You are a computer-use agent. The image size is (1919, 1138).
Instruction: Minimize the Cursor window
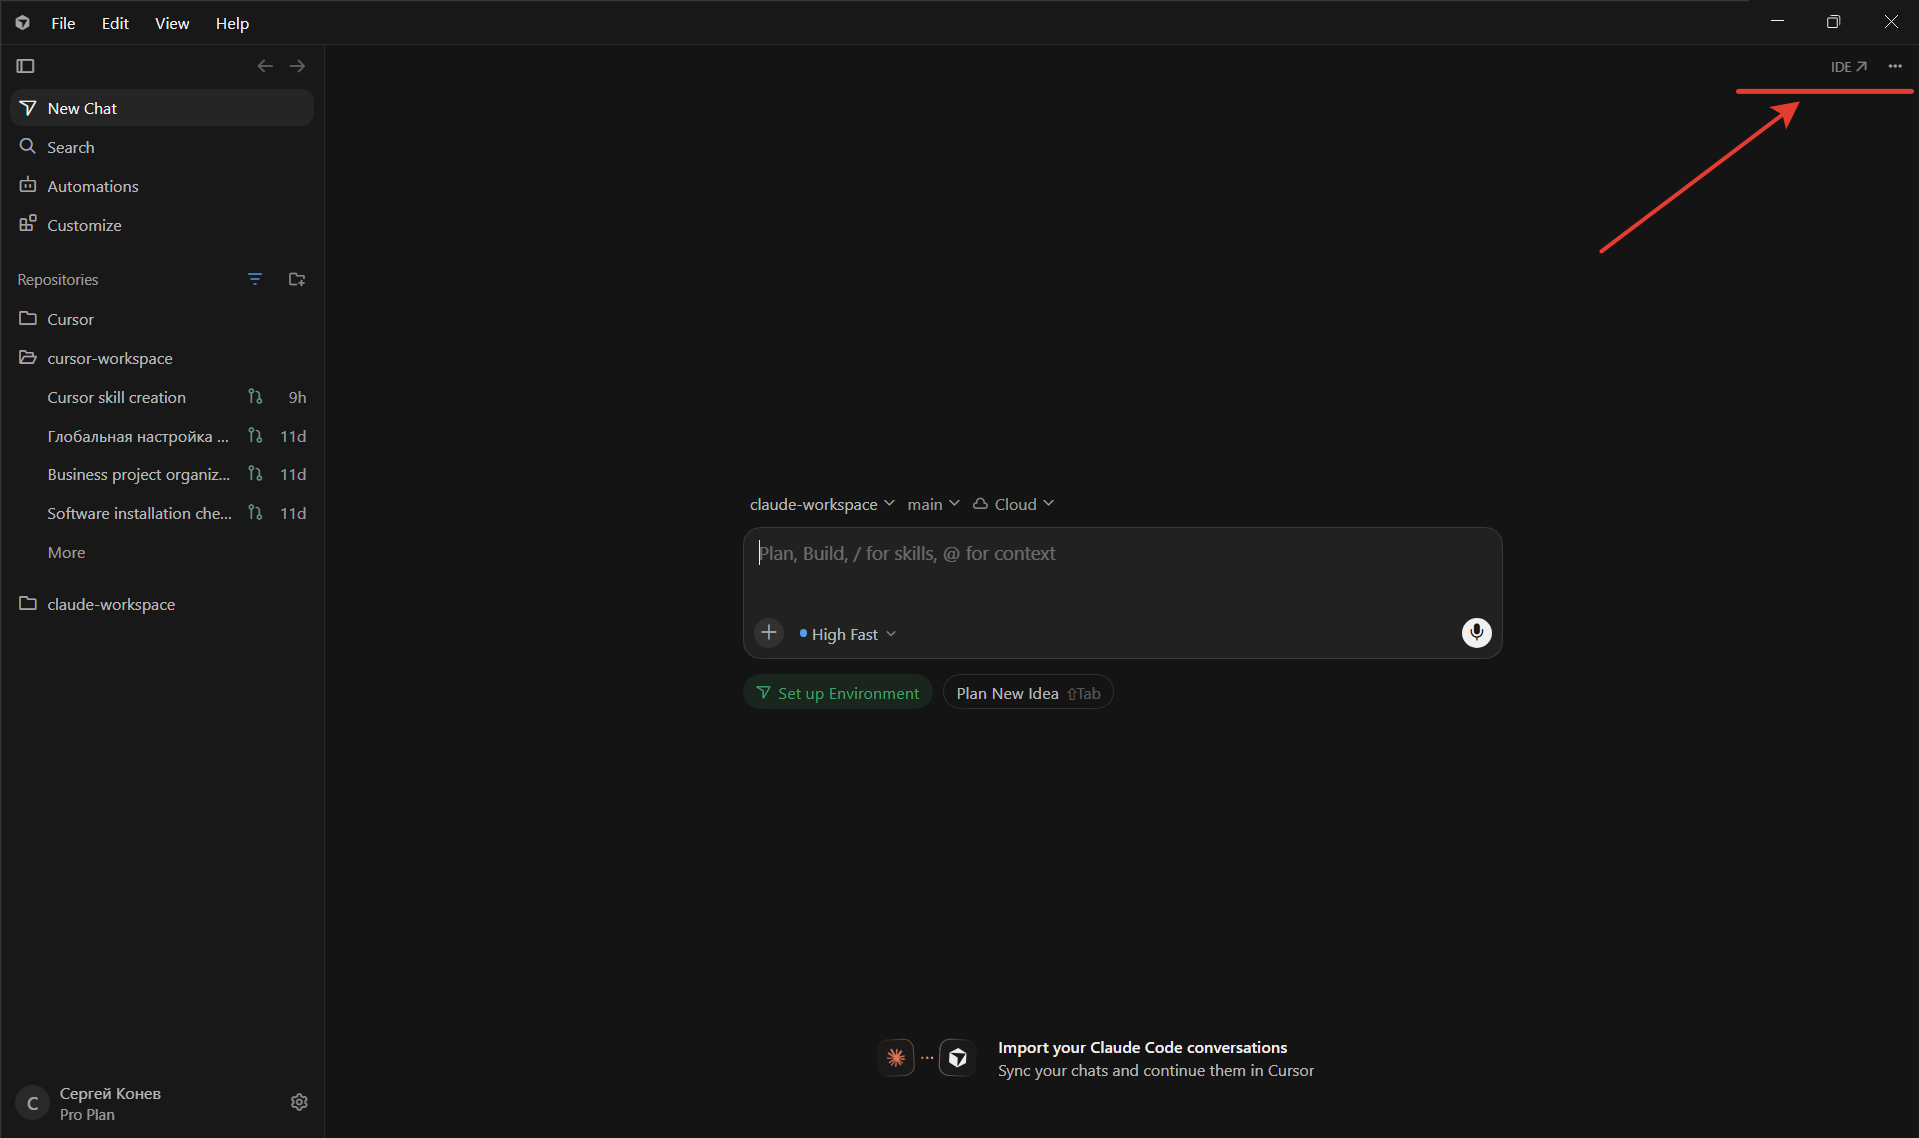click(1777, 22)
